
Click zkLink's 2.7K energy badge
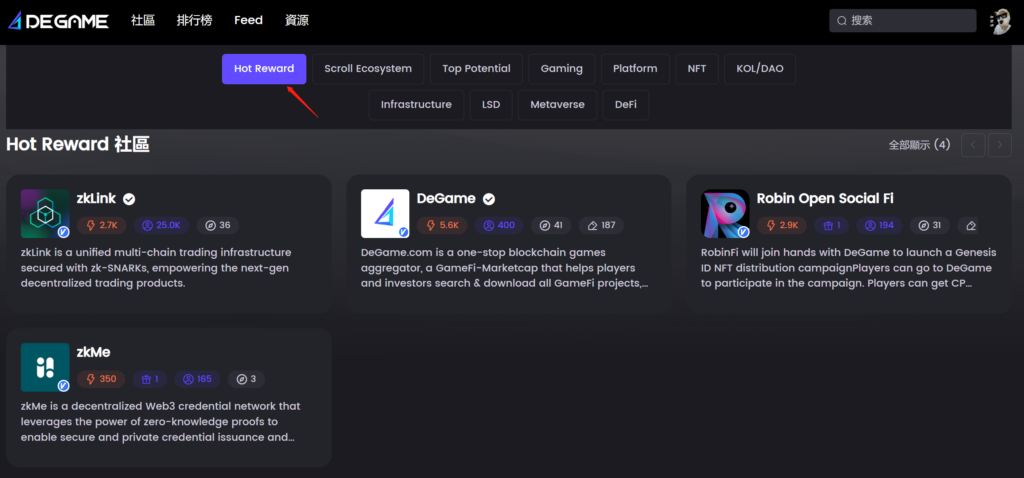click(103, 225)
